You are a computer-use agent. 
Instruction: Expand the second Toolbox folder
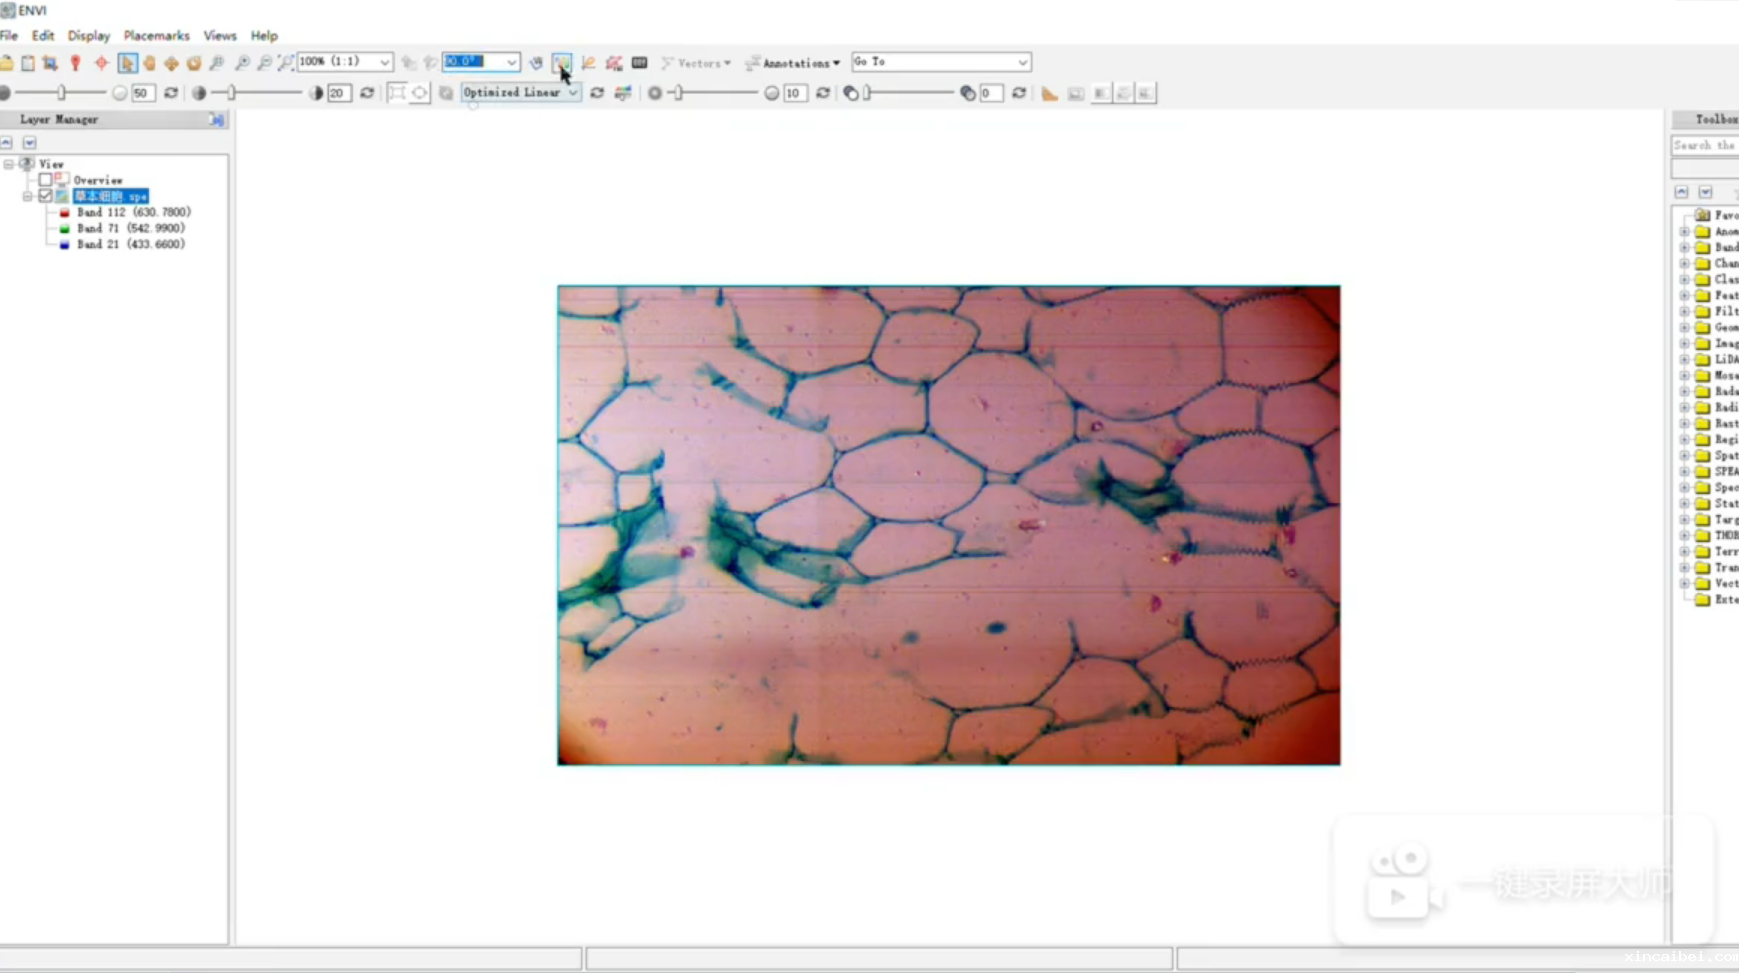pyautogui.click(x=1685, y=232)
